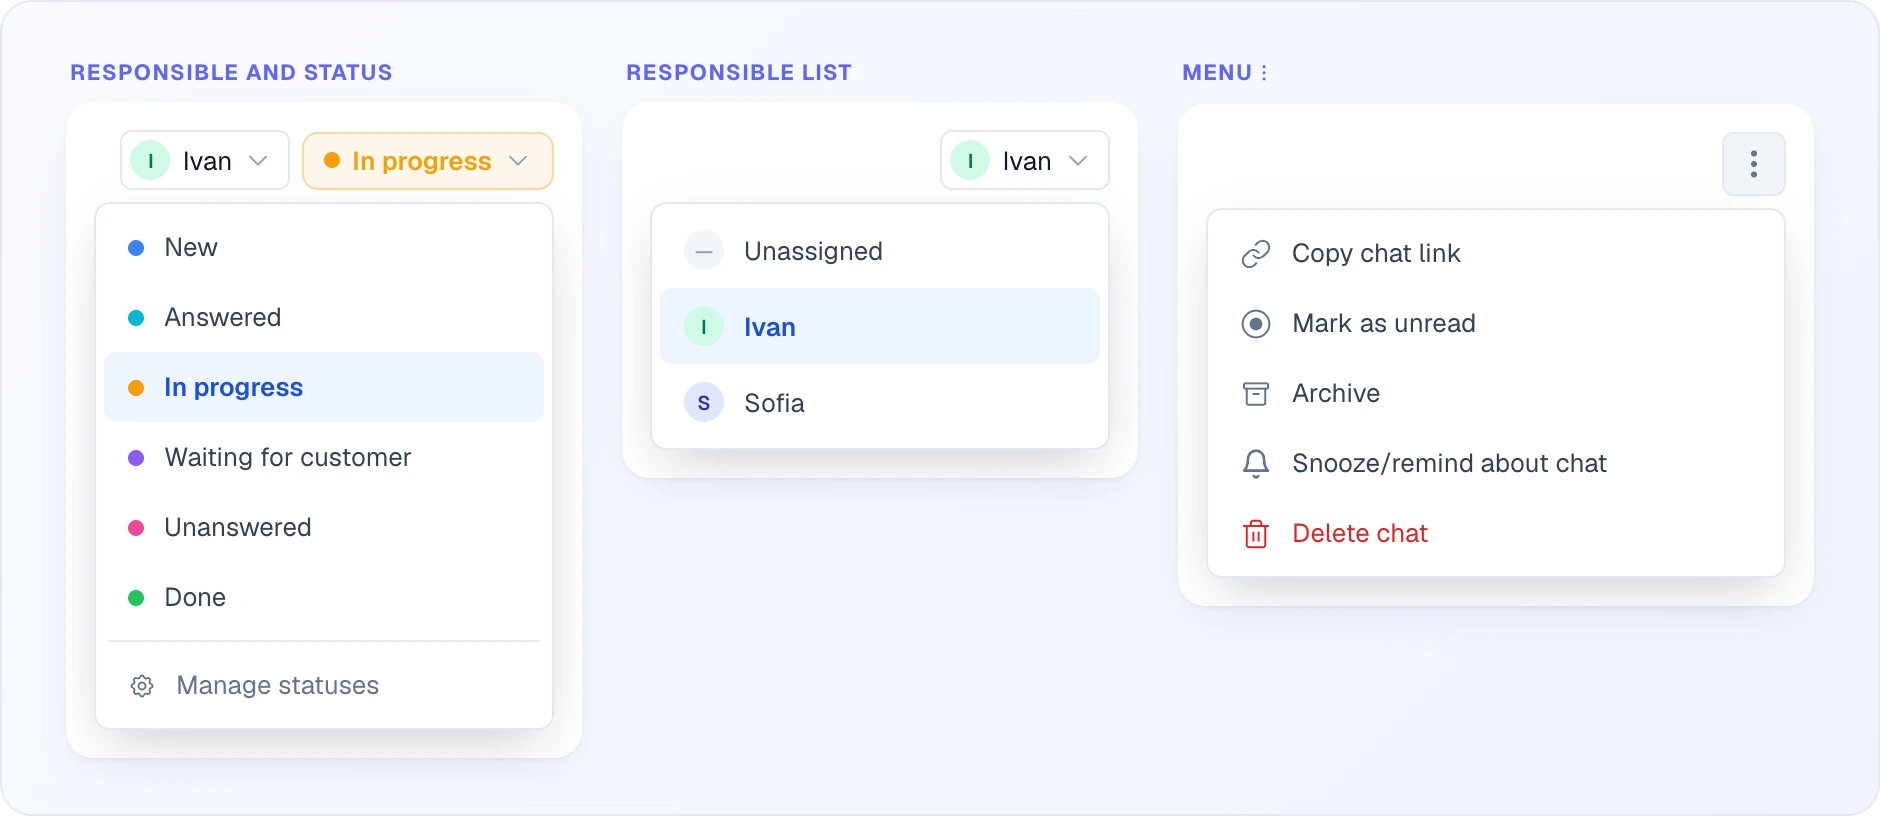Screen dimensions: 1880x816
Task: Choose Copy chat link
Action: 1496,254
